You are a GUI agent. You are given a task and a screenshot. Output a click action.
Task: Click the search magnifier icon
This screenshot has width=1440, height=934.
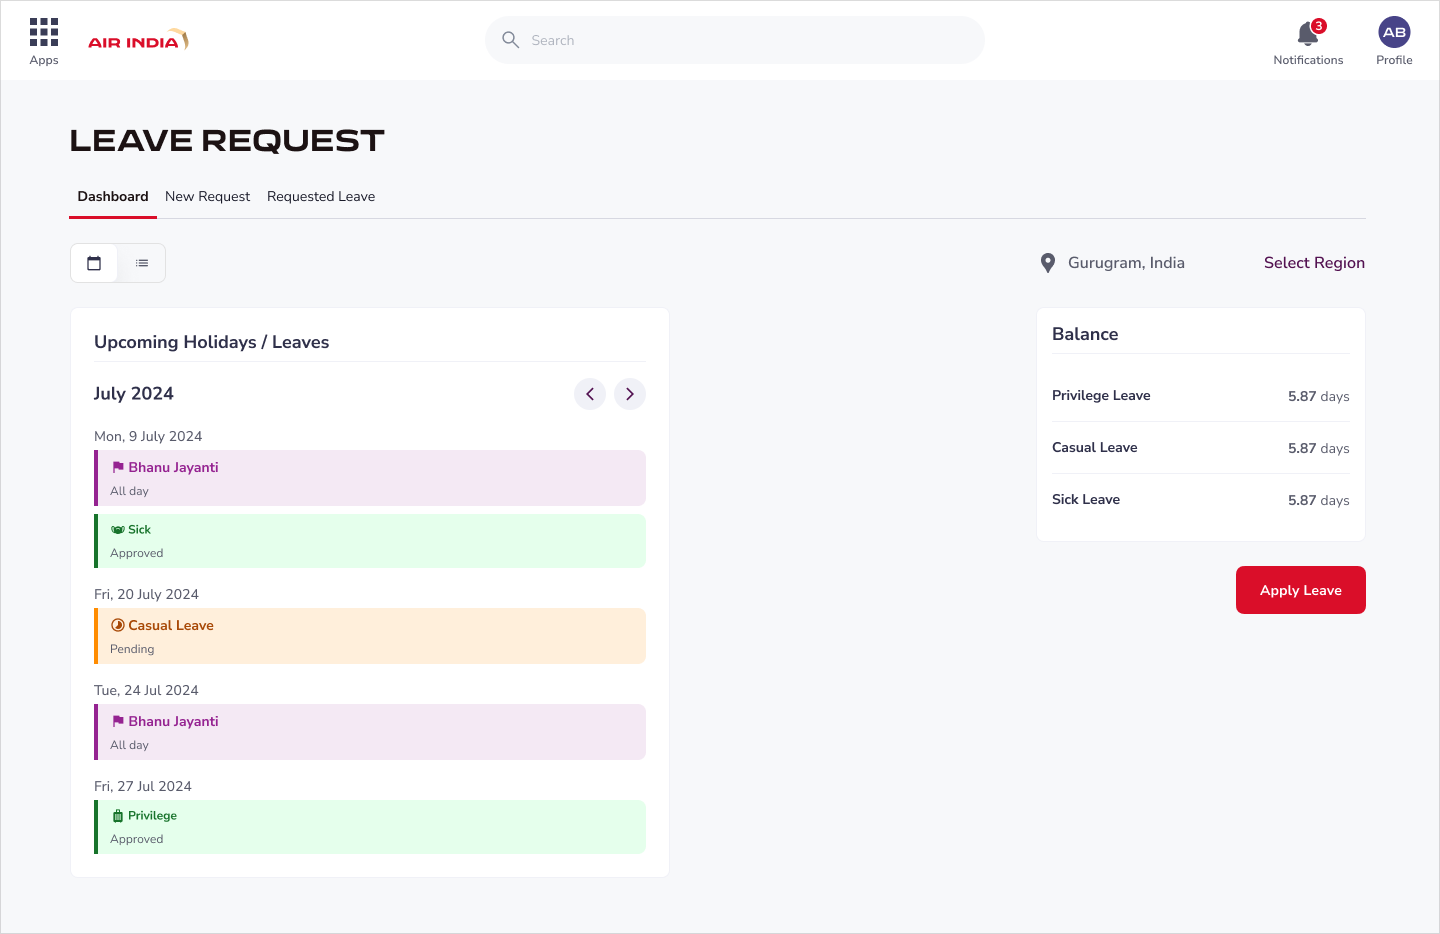(x=510, y=40)
